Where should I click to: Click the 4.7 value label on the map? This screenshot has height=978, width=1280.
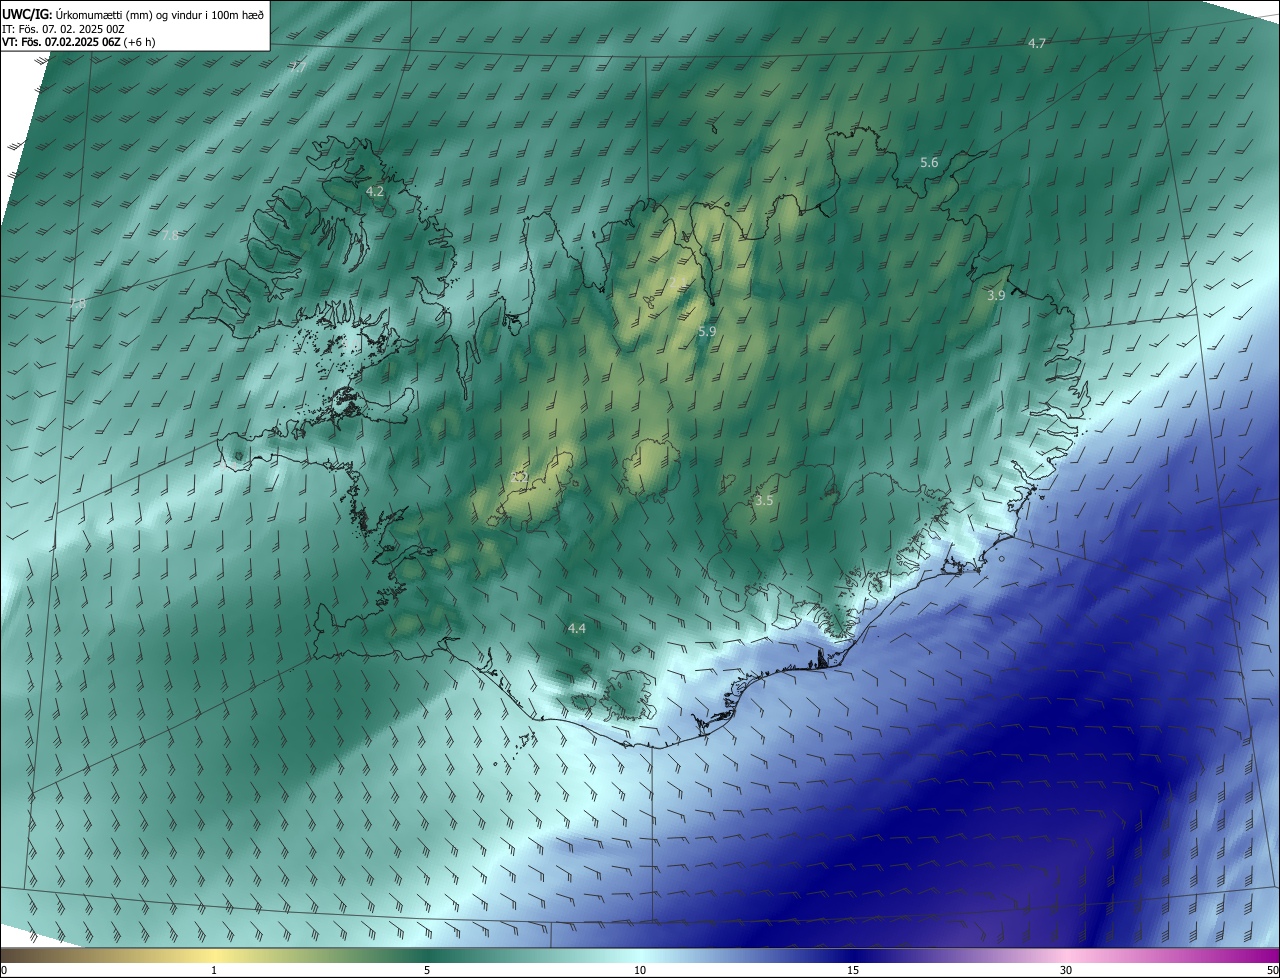1037,43
